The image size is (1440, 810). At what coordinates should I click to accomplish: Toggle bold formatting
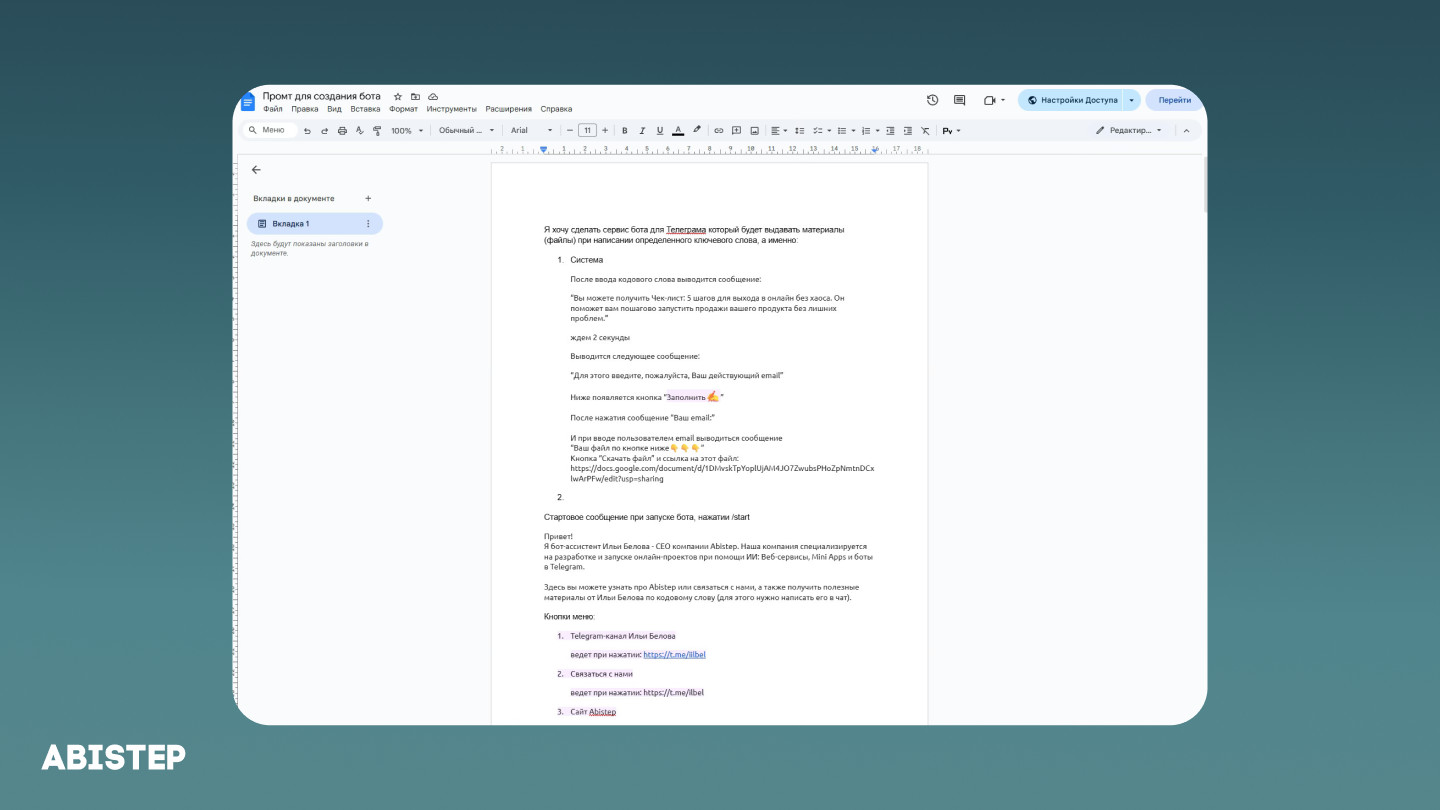pyautogui.click(x=625, y=131)
